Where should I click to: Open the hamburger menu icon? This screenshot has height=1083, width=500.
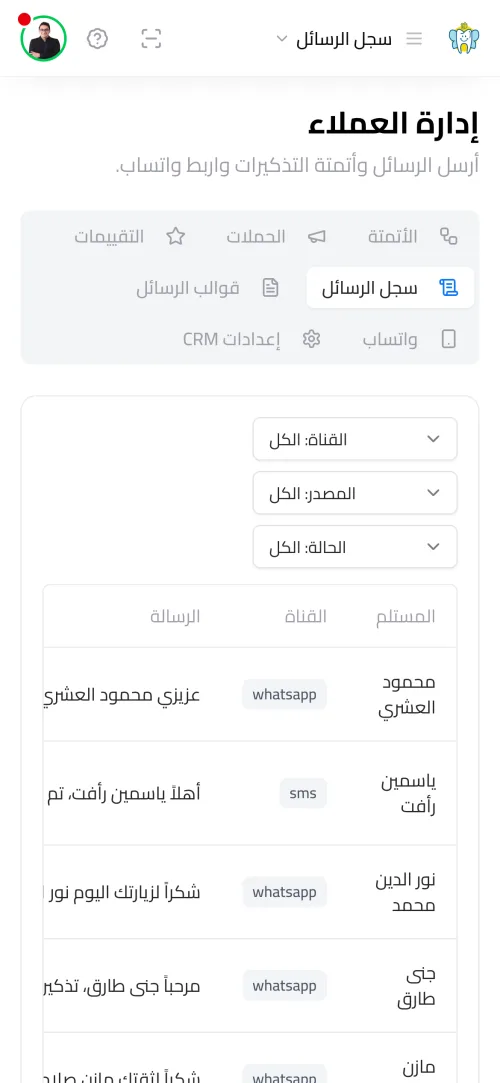tap(414, 39)
